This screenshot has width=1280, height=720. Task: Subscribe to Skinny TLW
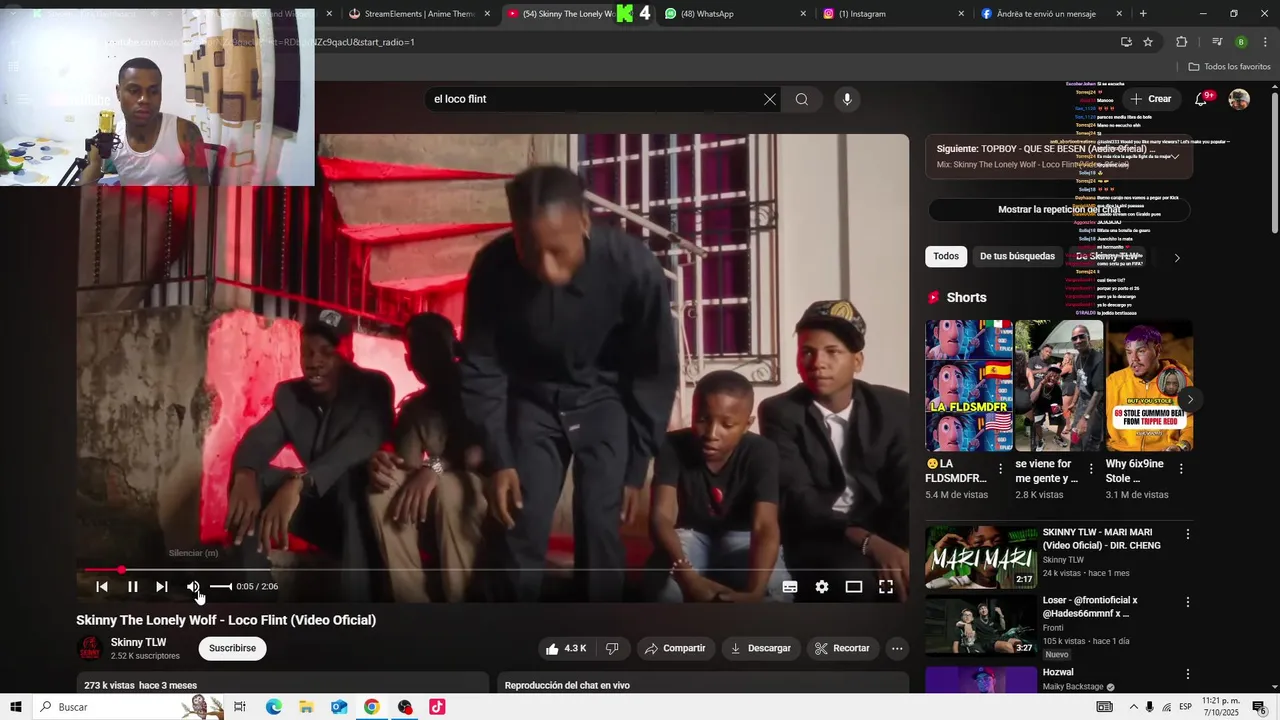233,648
